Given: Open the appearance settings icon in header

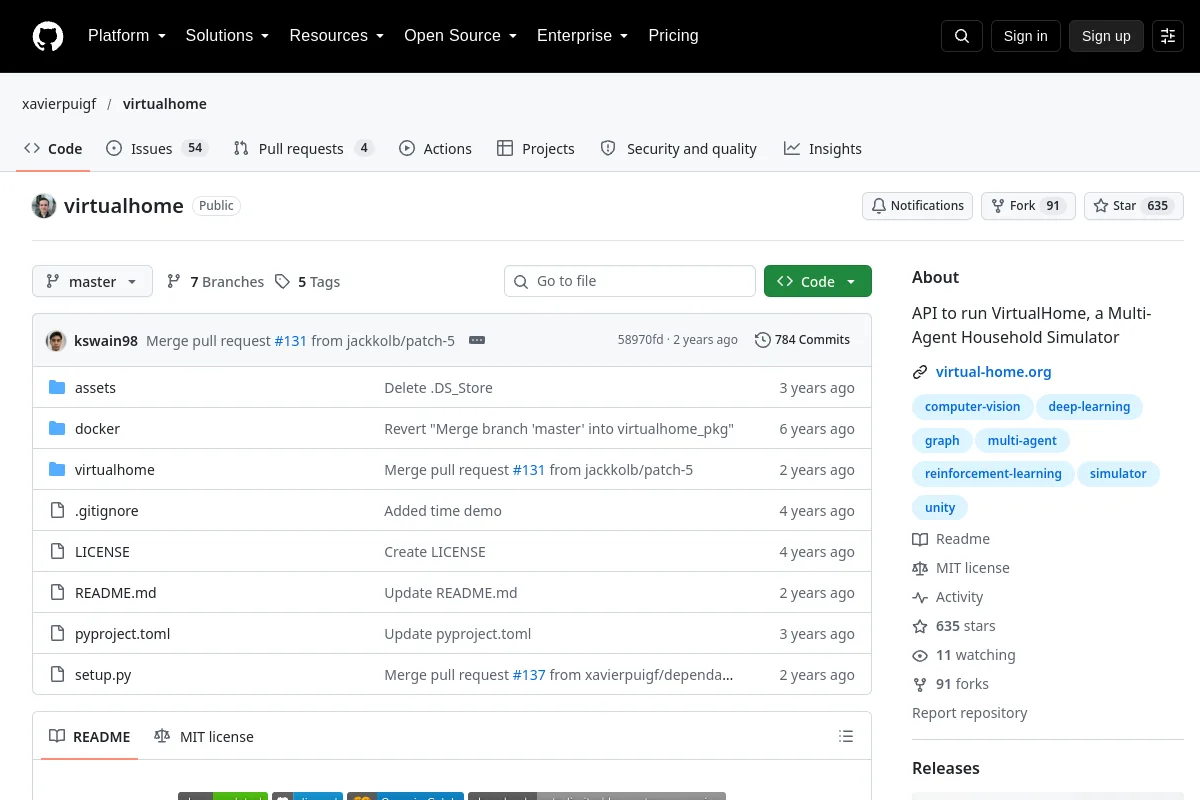Looking at the screenshot, I should coord(1168,36).
